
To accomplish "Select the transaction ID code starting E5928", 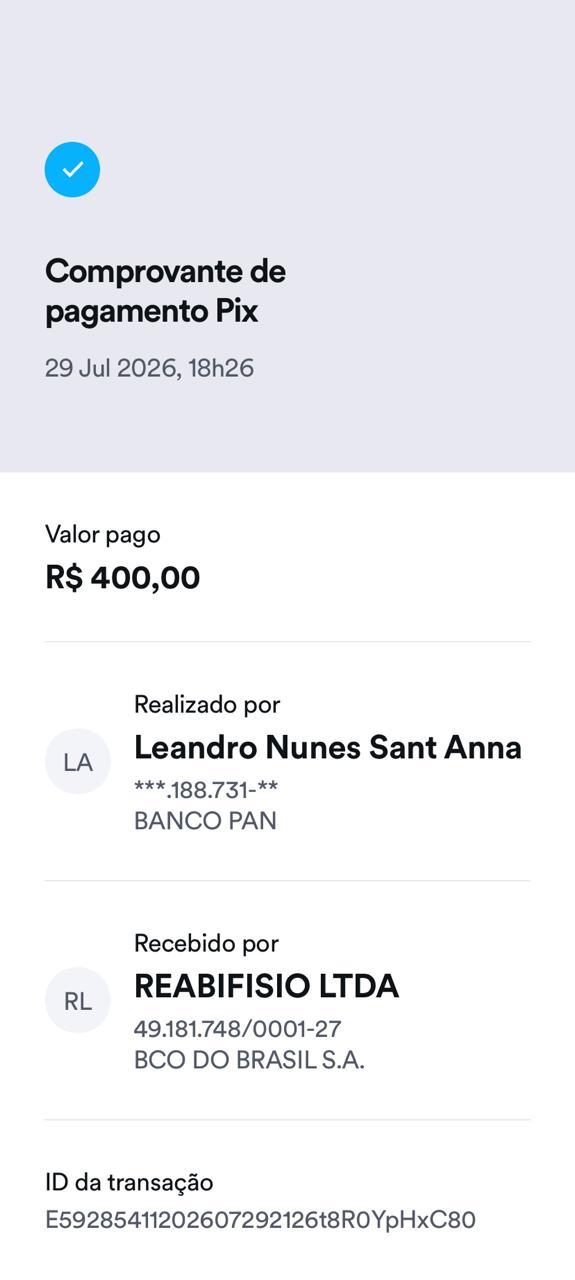I will coord(260,1220).
